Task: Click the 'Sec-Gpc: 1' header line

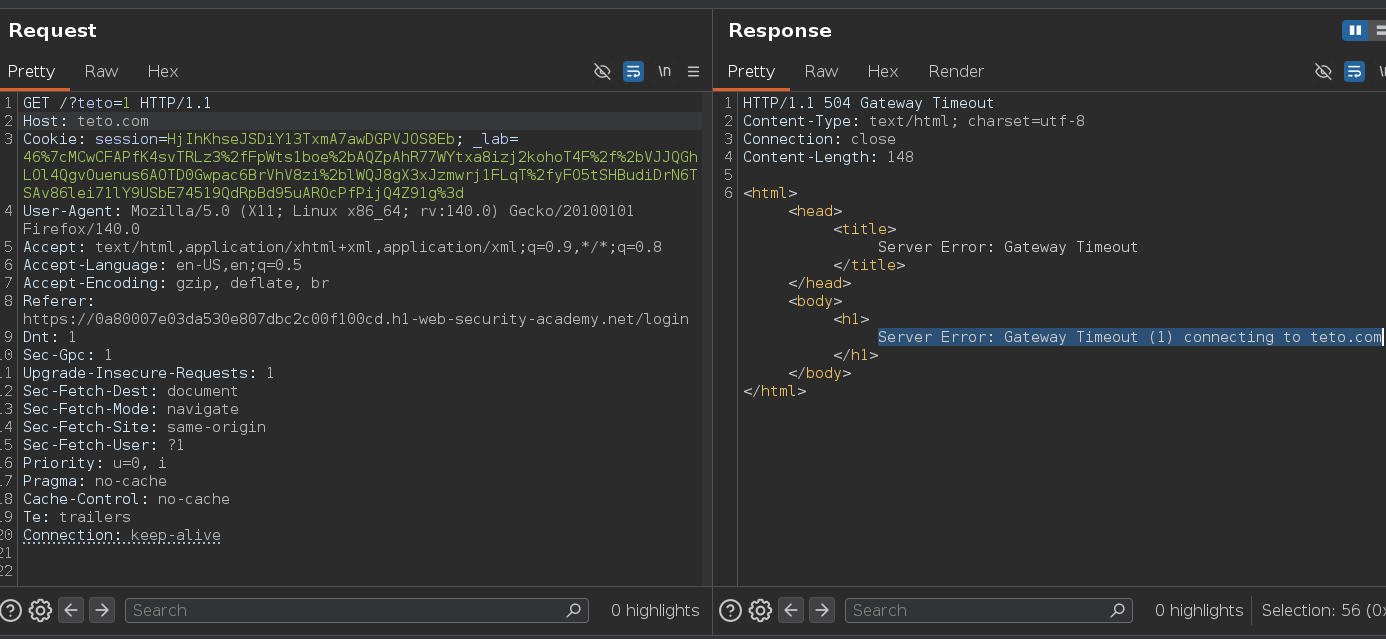Action: pos(68,355)
